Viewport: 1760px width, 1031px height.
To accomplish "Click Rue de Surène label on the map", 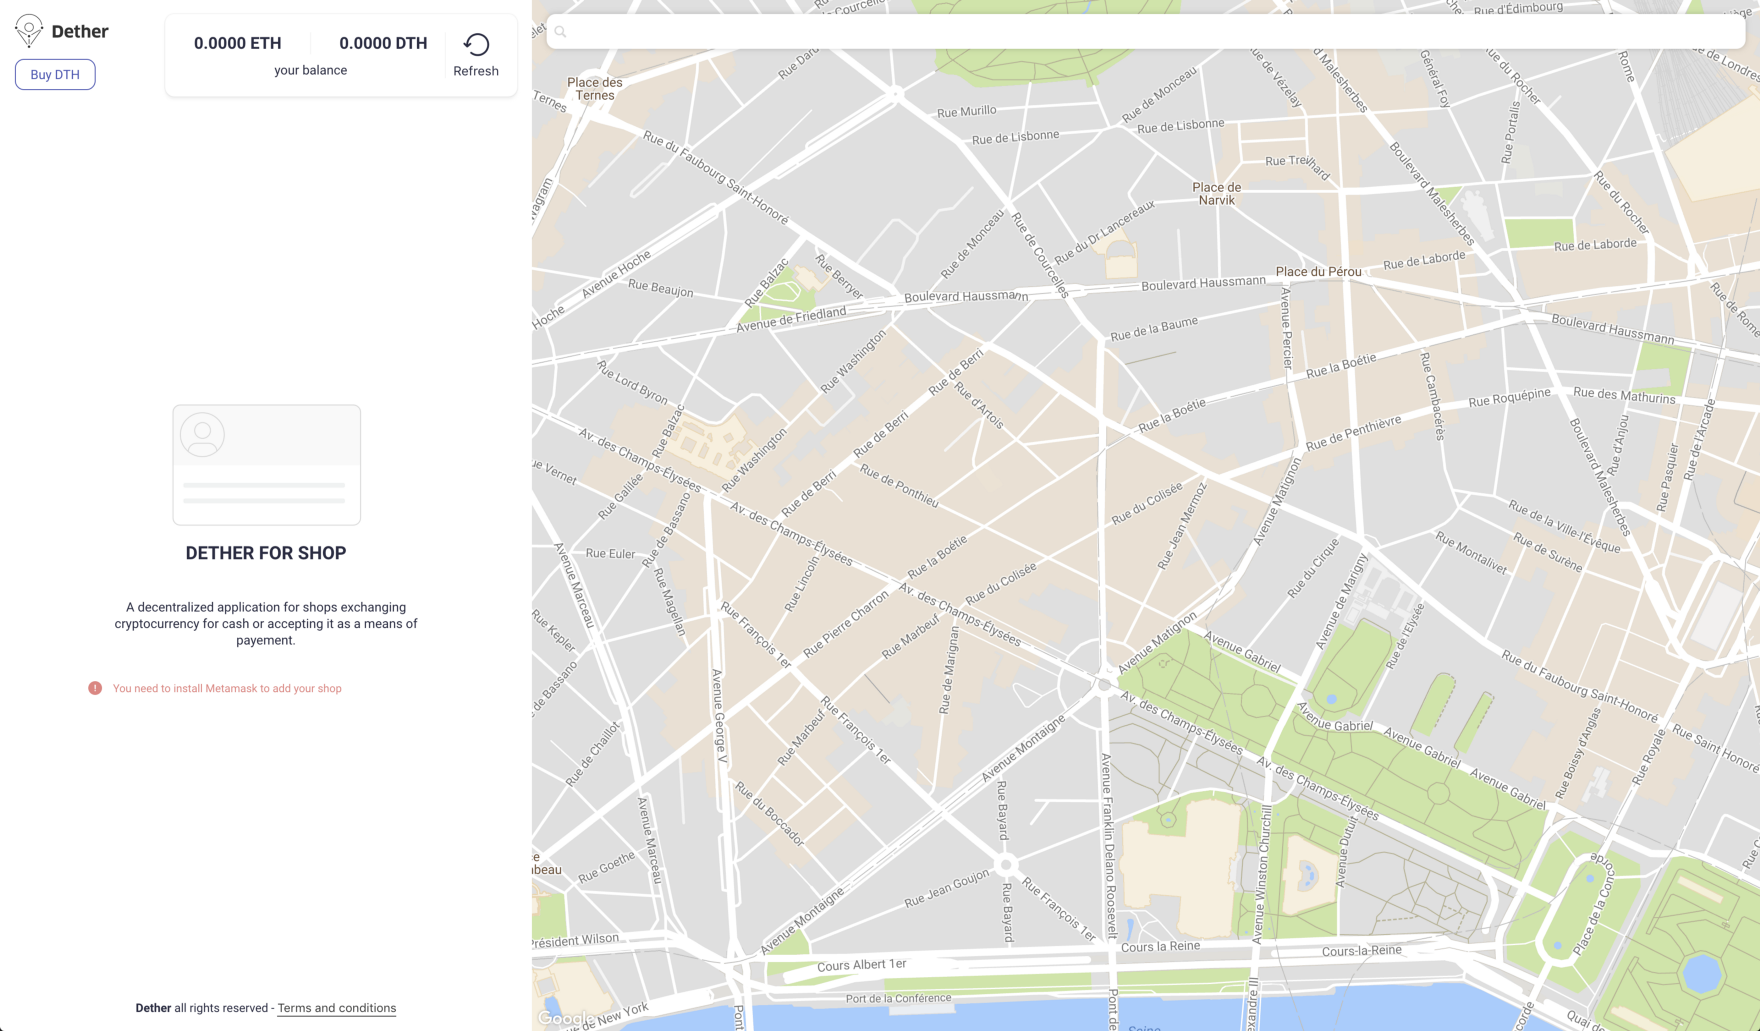I will pos(1548,552).
